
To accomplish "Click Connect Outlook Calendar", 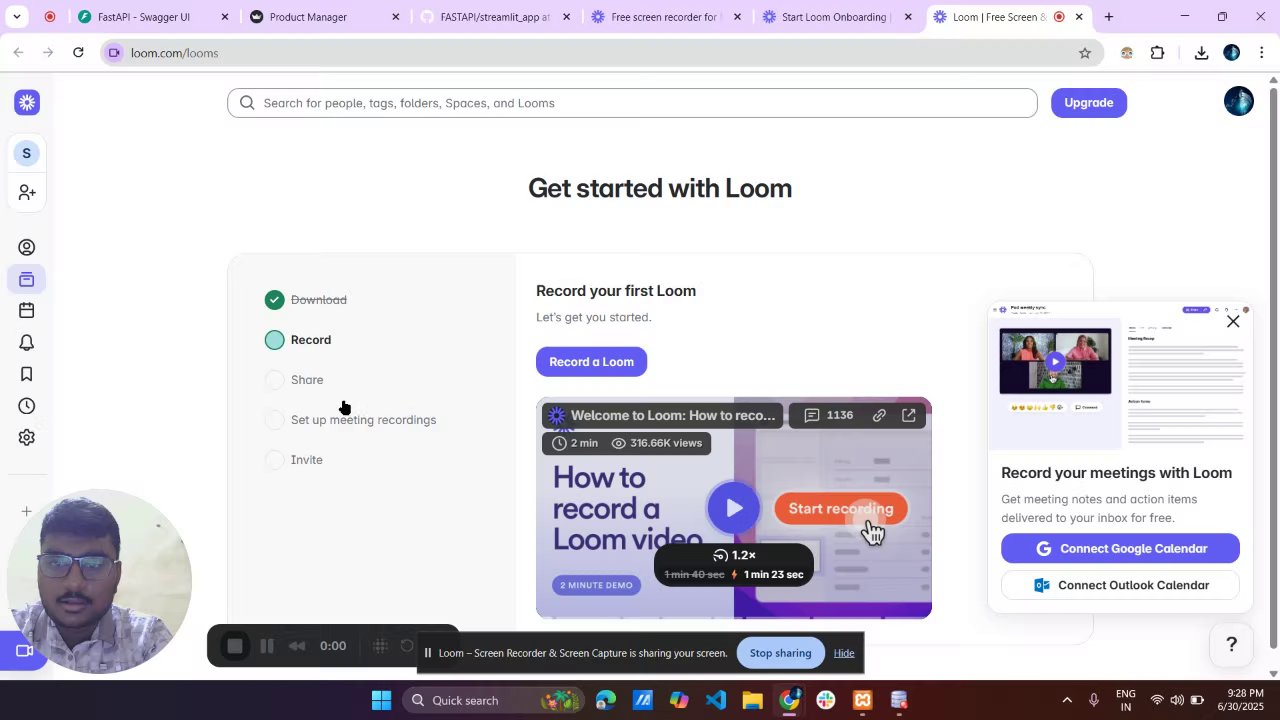I will pyautogui.click(x=1120, y=585).
